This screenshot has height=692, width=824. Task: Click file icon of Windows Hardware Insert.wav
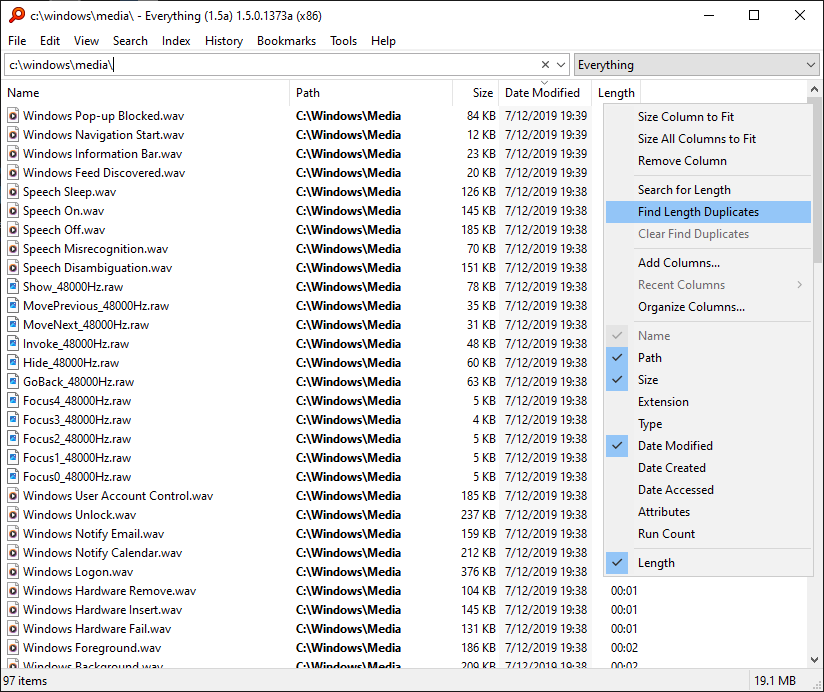click(x=13, y=610)
